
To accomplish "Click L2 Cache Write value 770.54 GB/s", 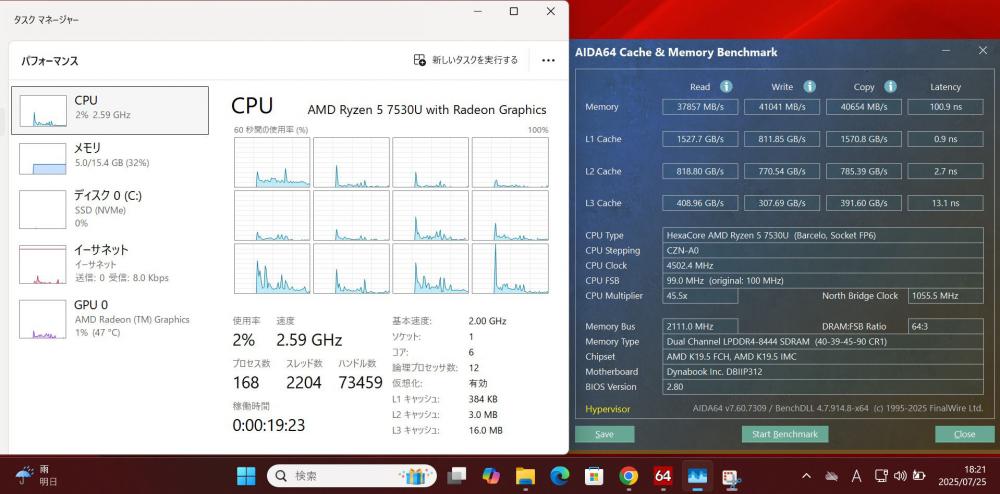I will [x=782, y=171].
